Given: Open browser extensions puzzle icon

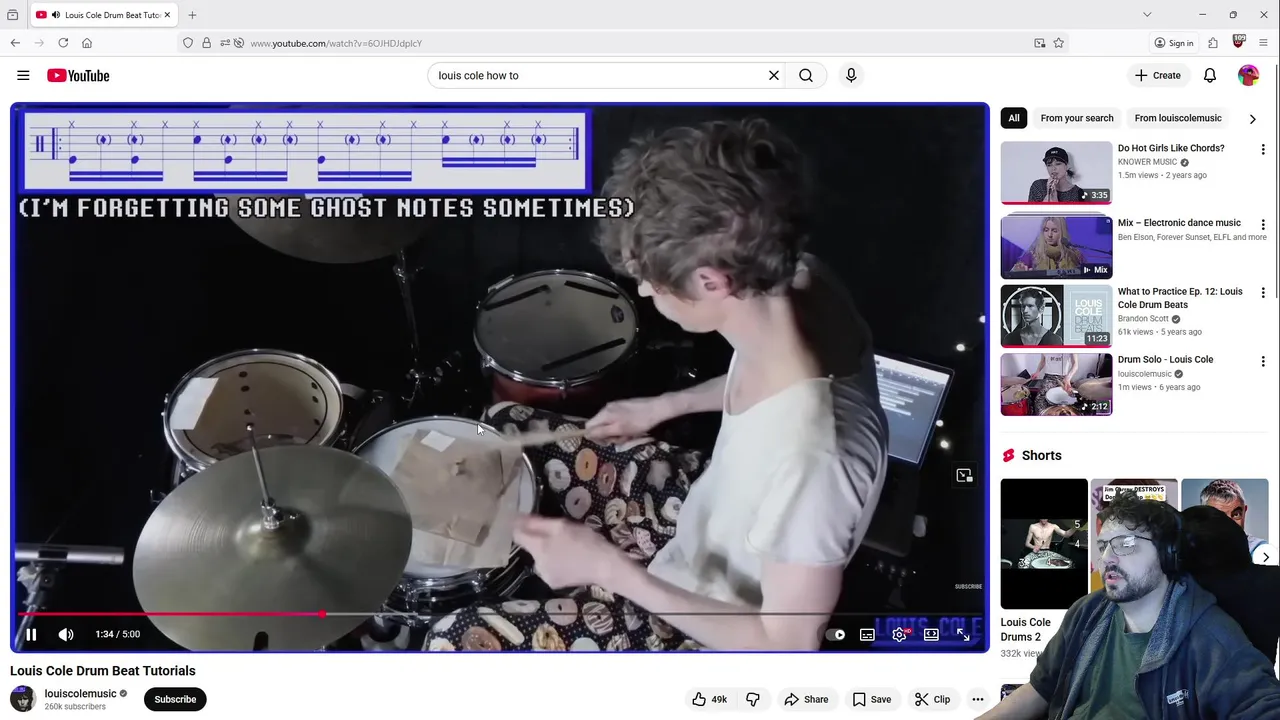Looking at the screenshot, I should tap(1213, 43).
